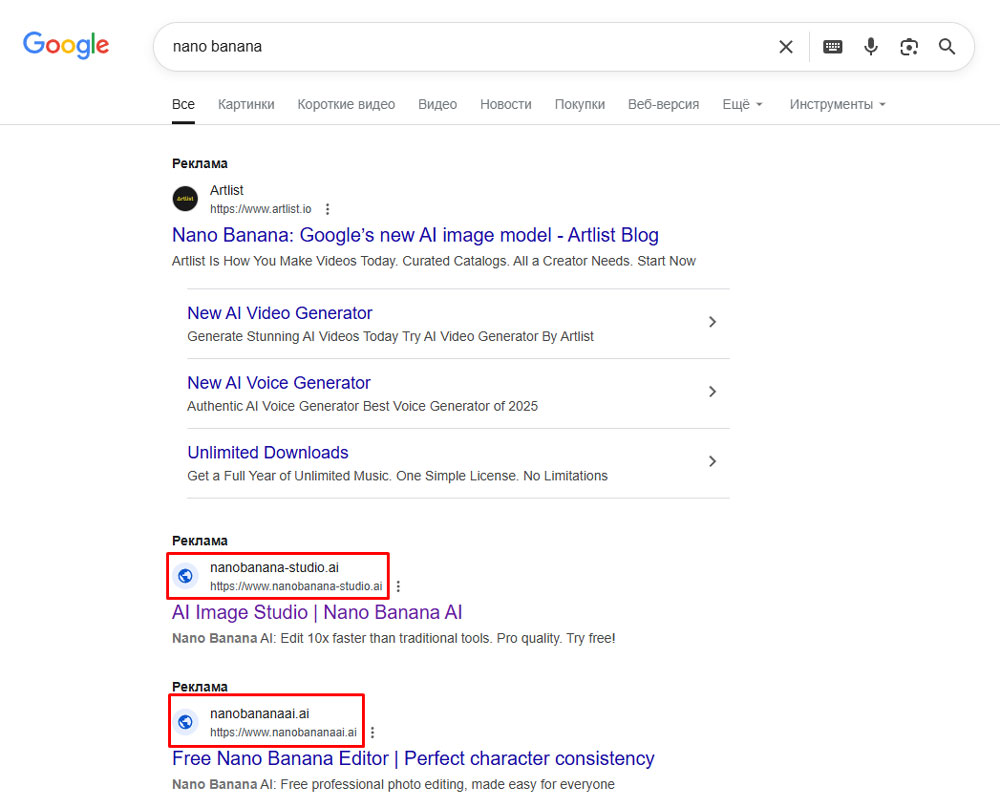Open New AI Voice Generator link
The height and width of the screenshot is (808, 1000).
tap(279, 383)
